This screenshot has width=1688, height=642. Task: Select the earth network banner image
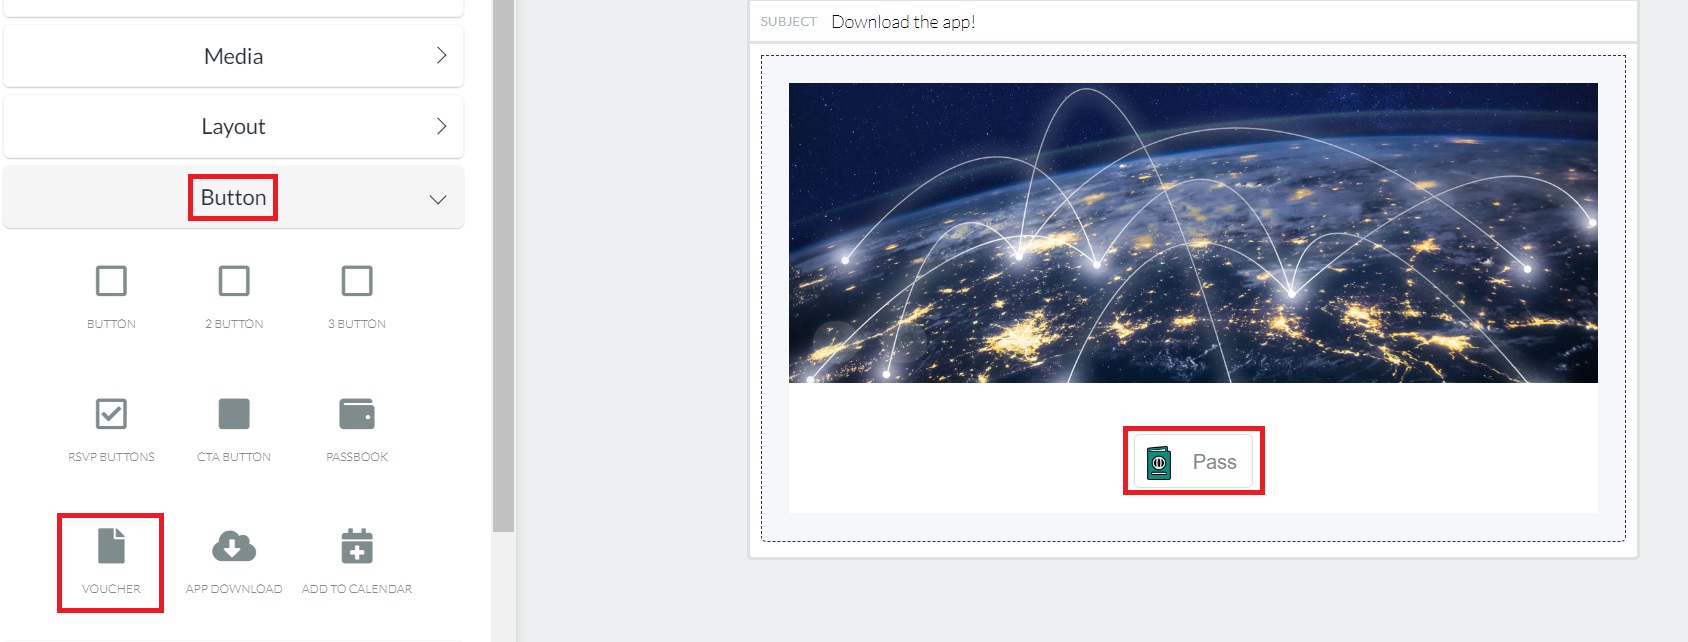tap(1193, 233)
